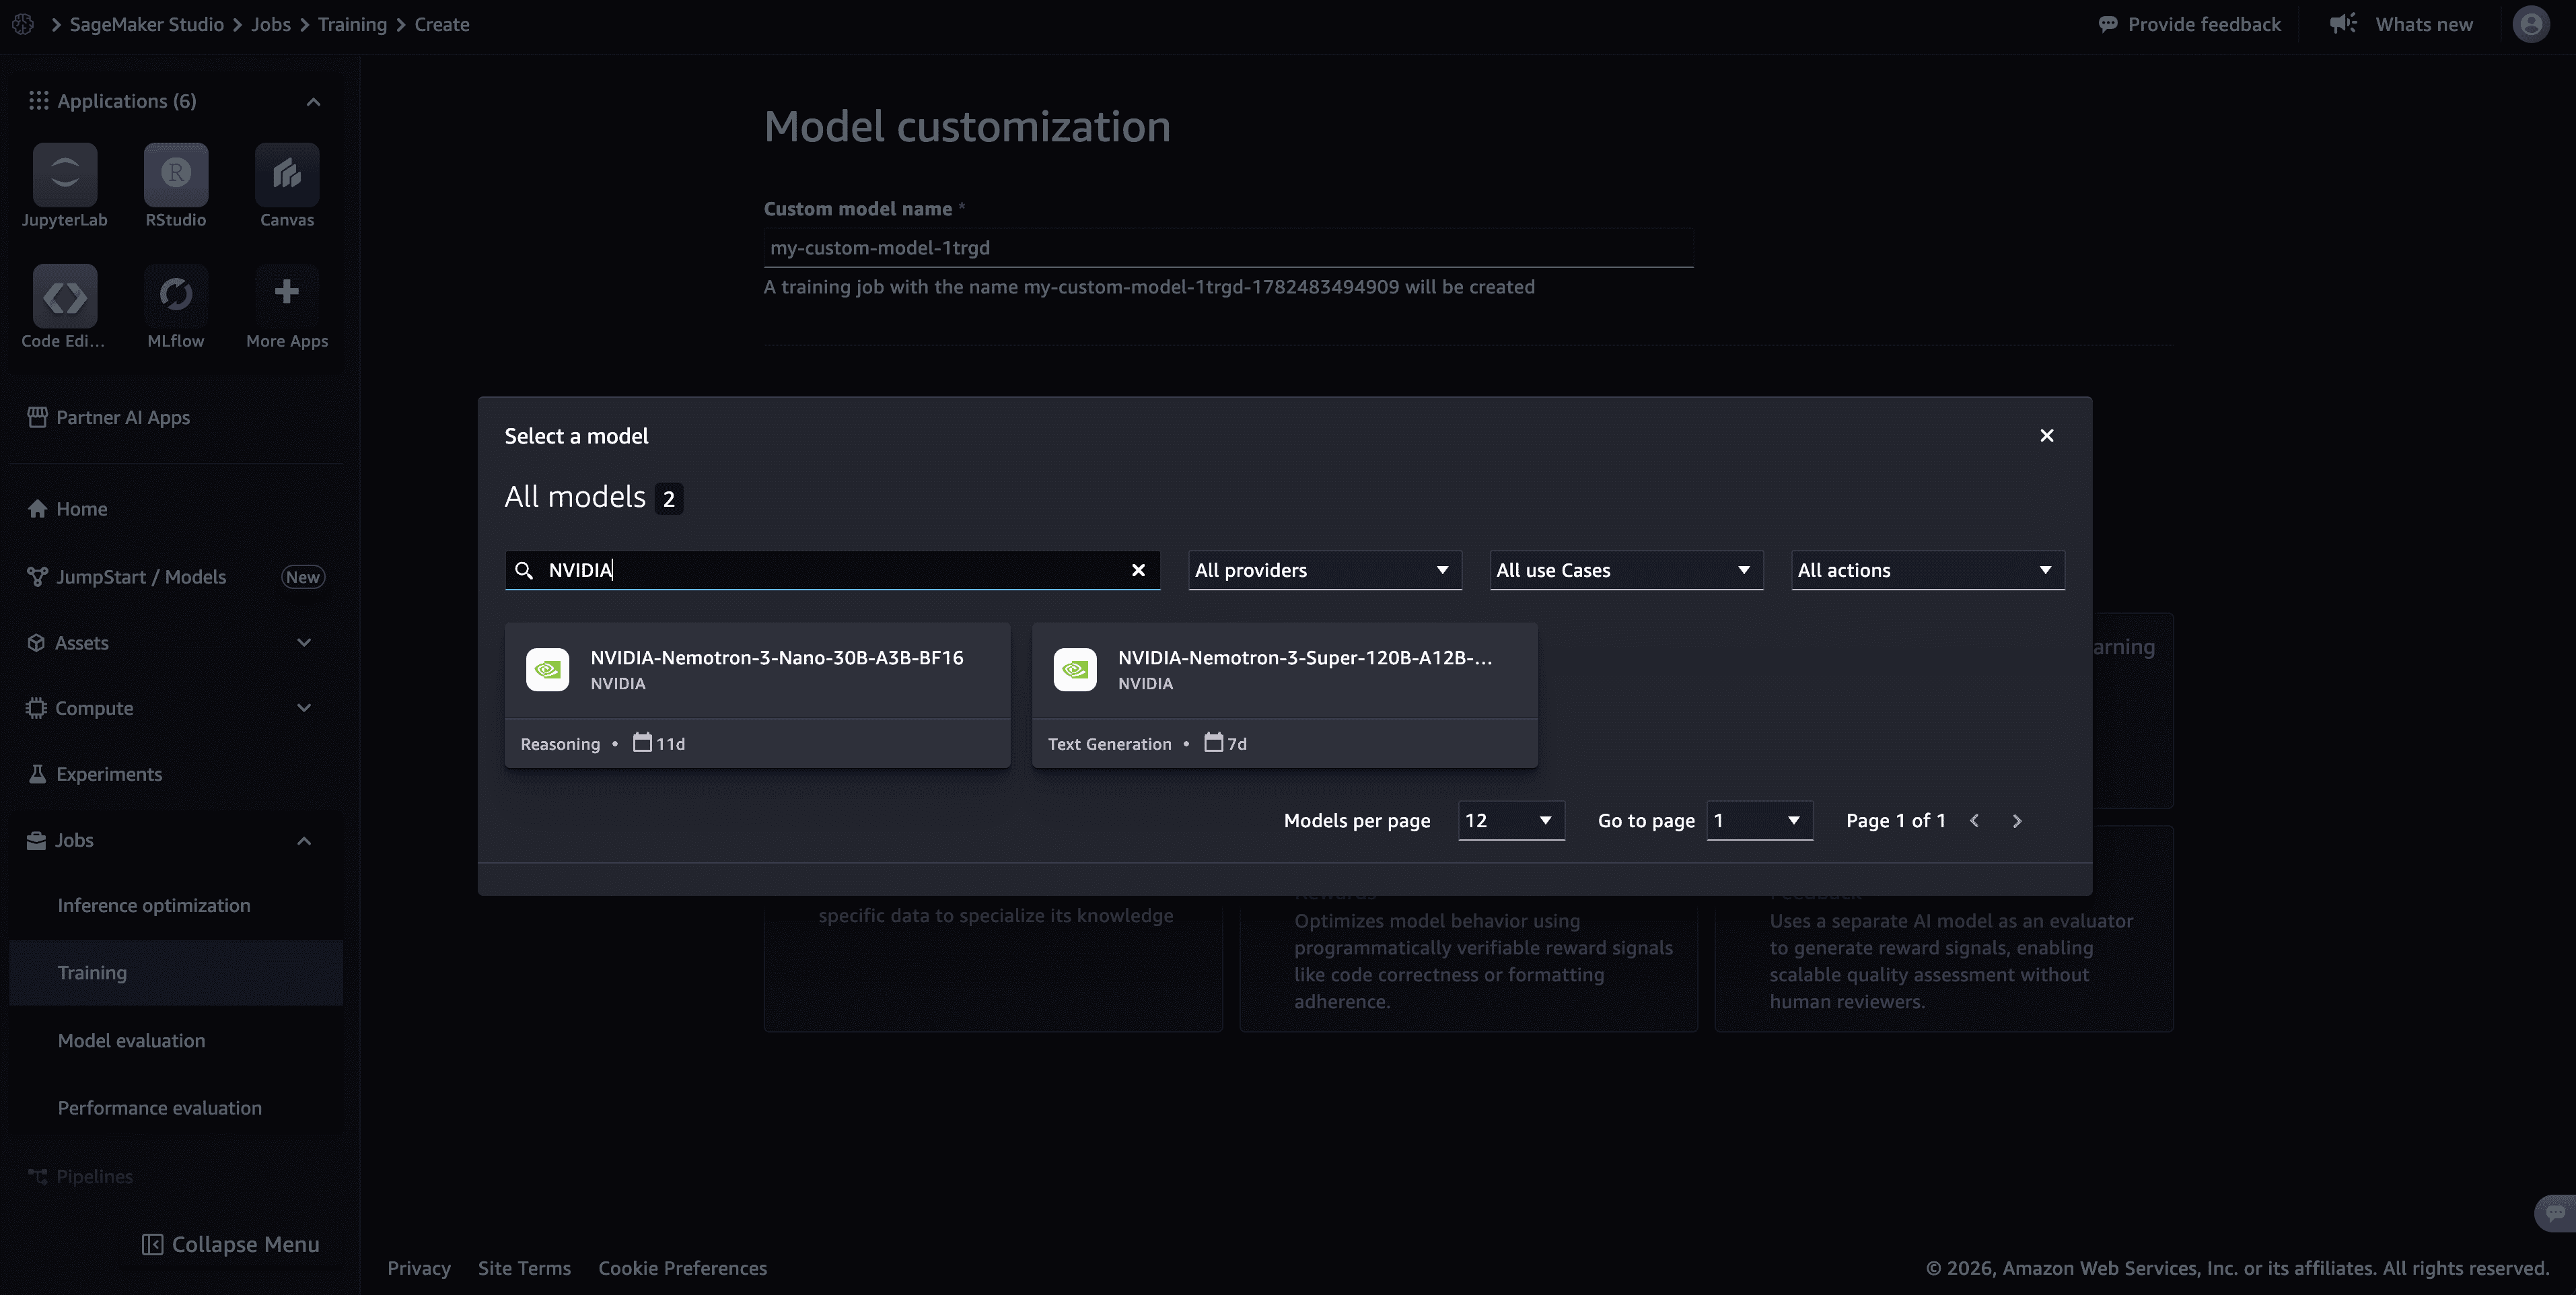Click the More Apps plus icon
The height and width of the screenshot is (1295, 2576).
coord(287,292)
